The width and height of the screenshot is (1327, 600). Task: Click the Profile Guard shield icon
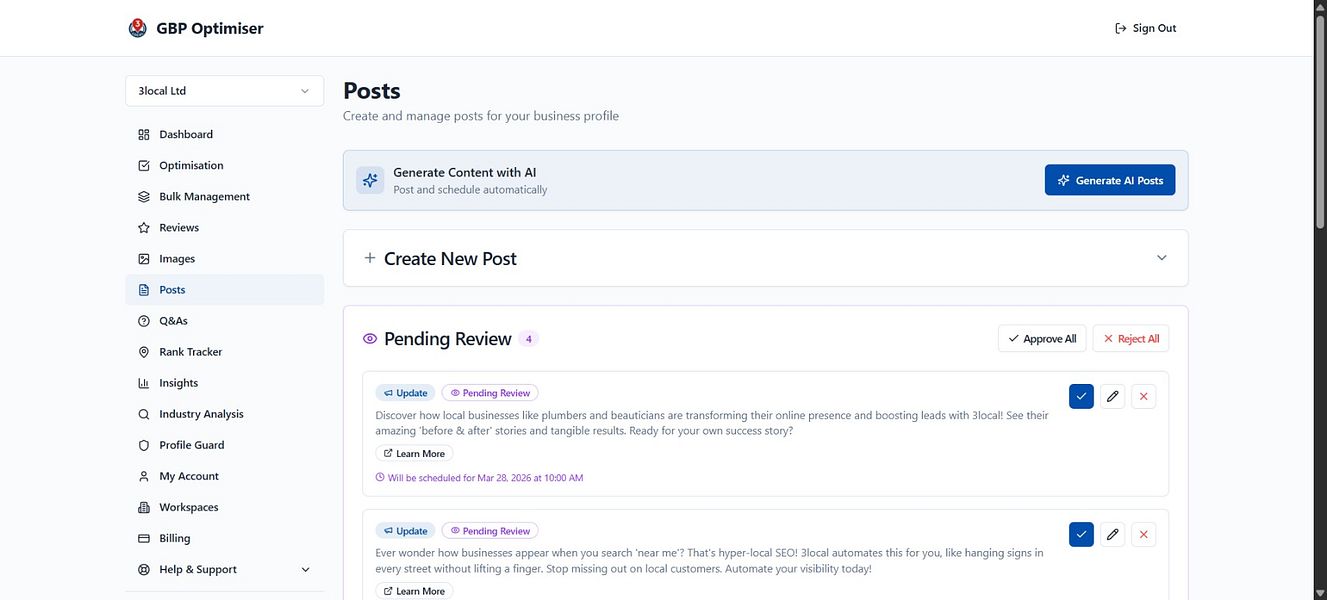point(144,444)
